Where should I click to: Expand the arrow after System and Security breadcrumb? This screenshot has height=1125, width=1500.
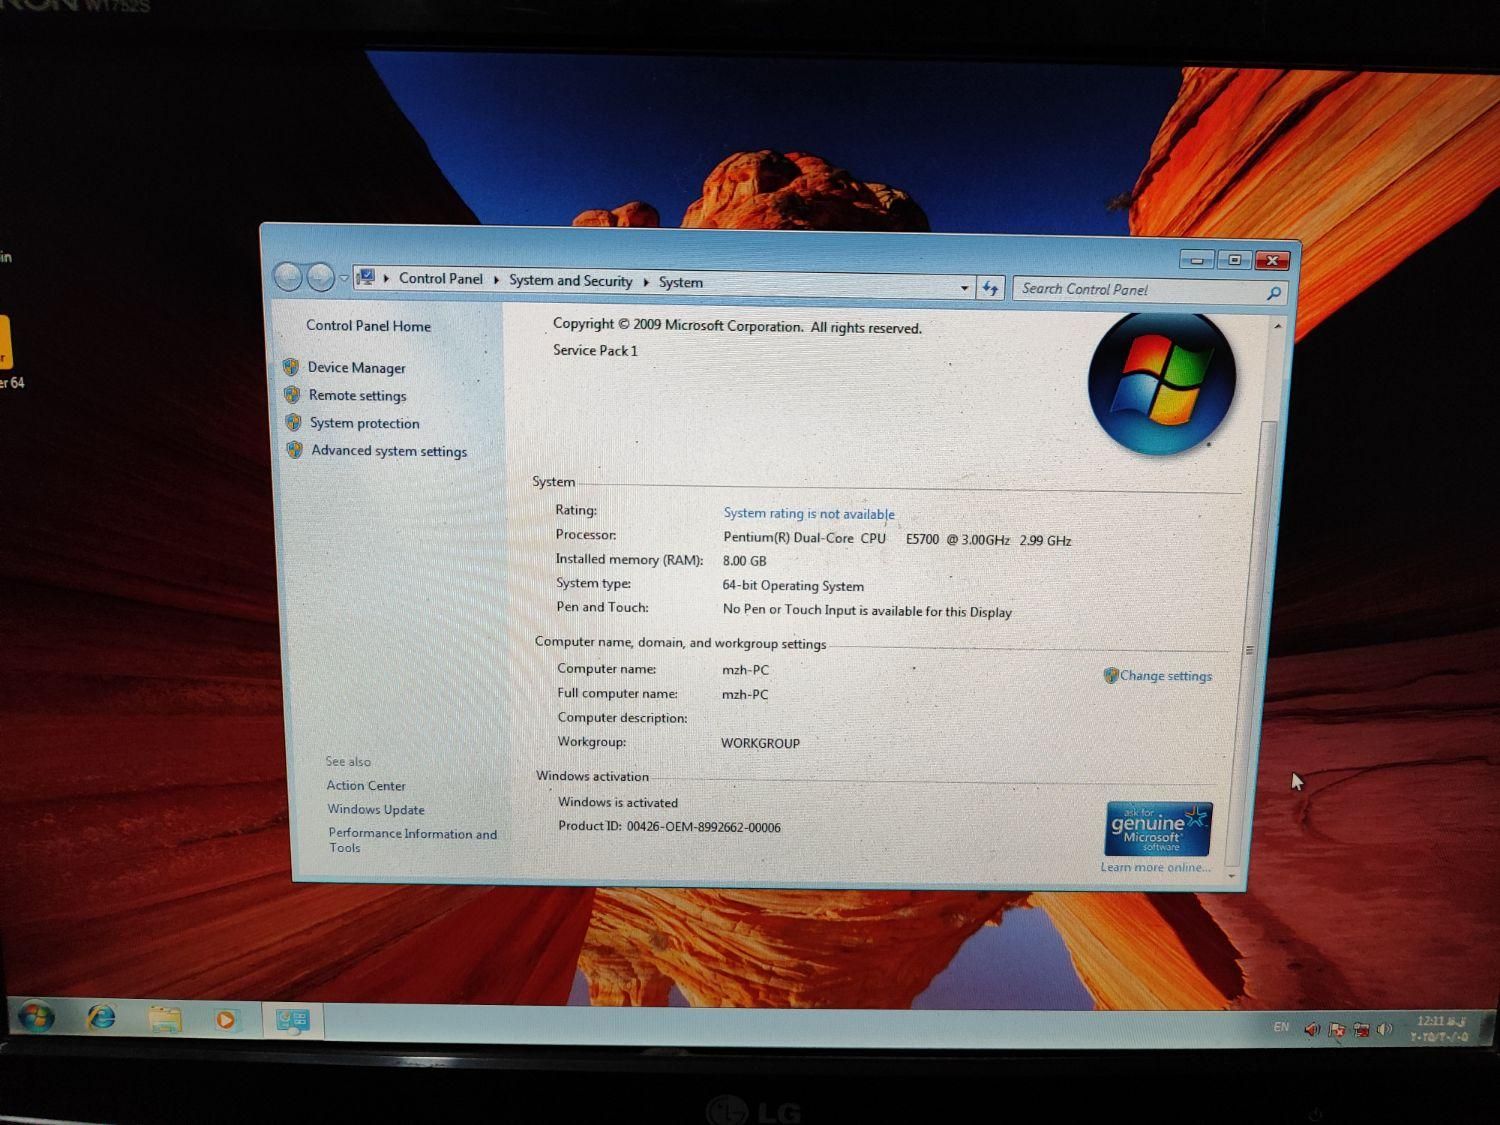click(646, 282)
